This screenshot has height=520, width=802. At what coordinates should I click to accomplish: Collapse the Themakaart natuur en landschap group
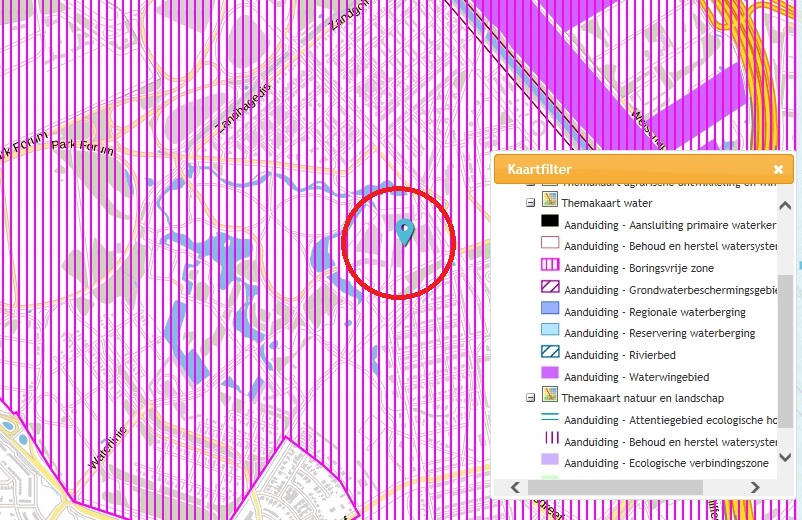tap(531, 397)
